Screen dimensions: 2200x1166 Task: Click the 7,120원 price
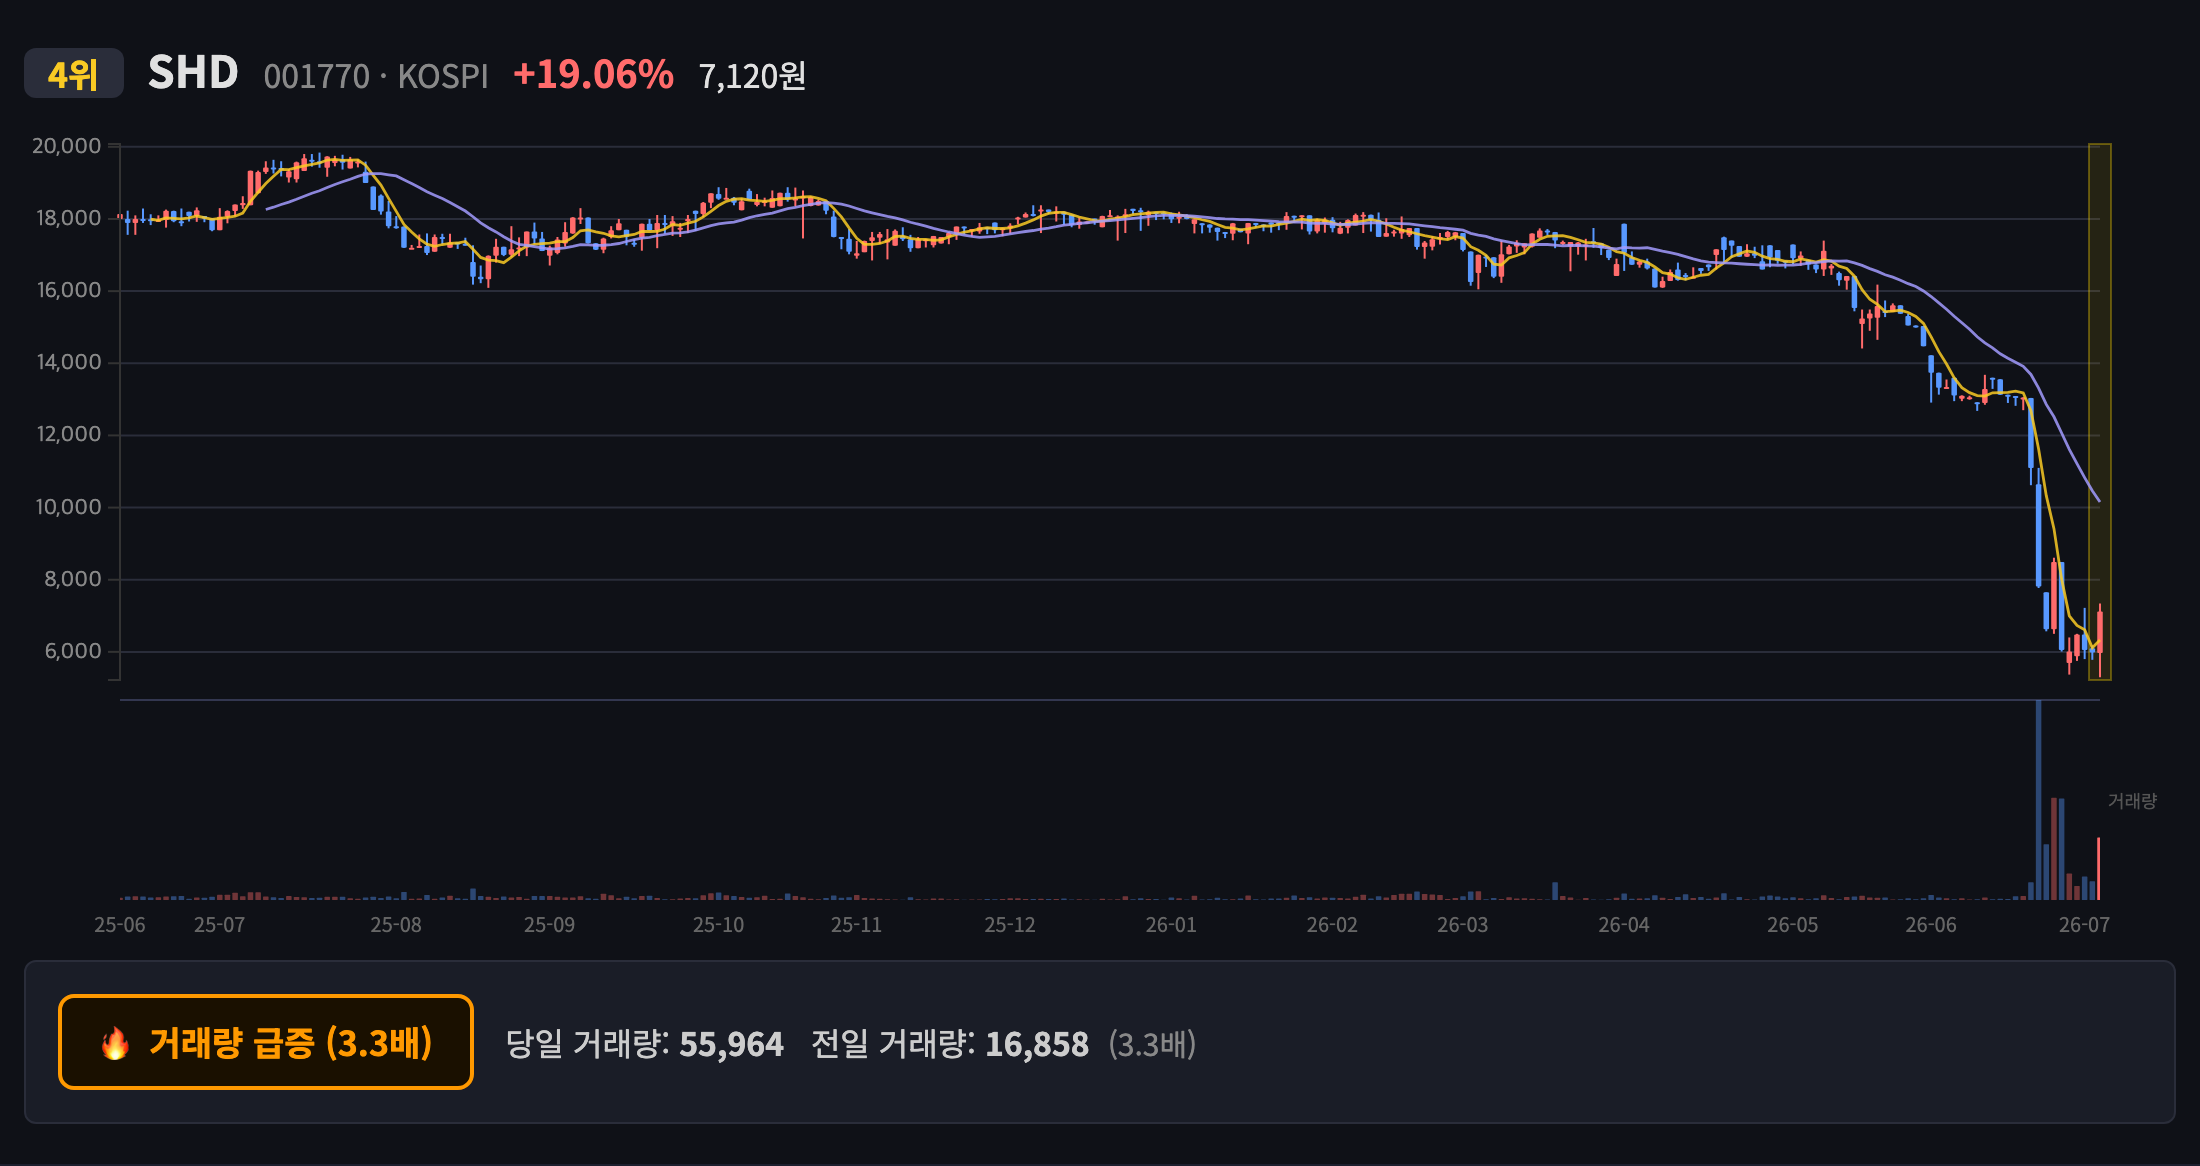pos(752,76)
